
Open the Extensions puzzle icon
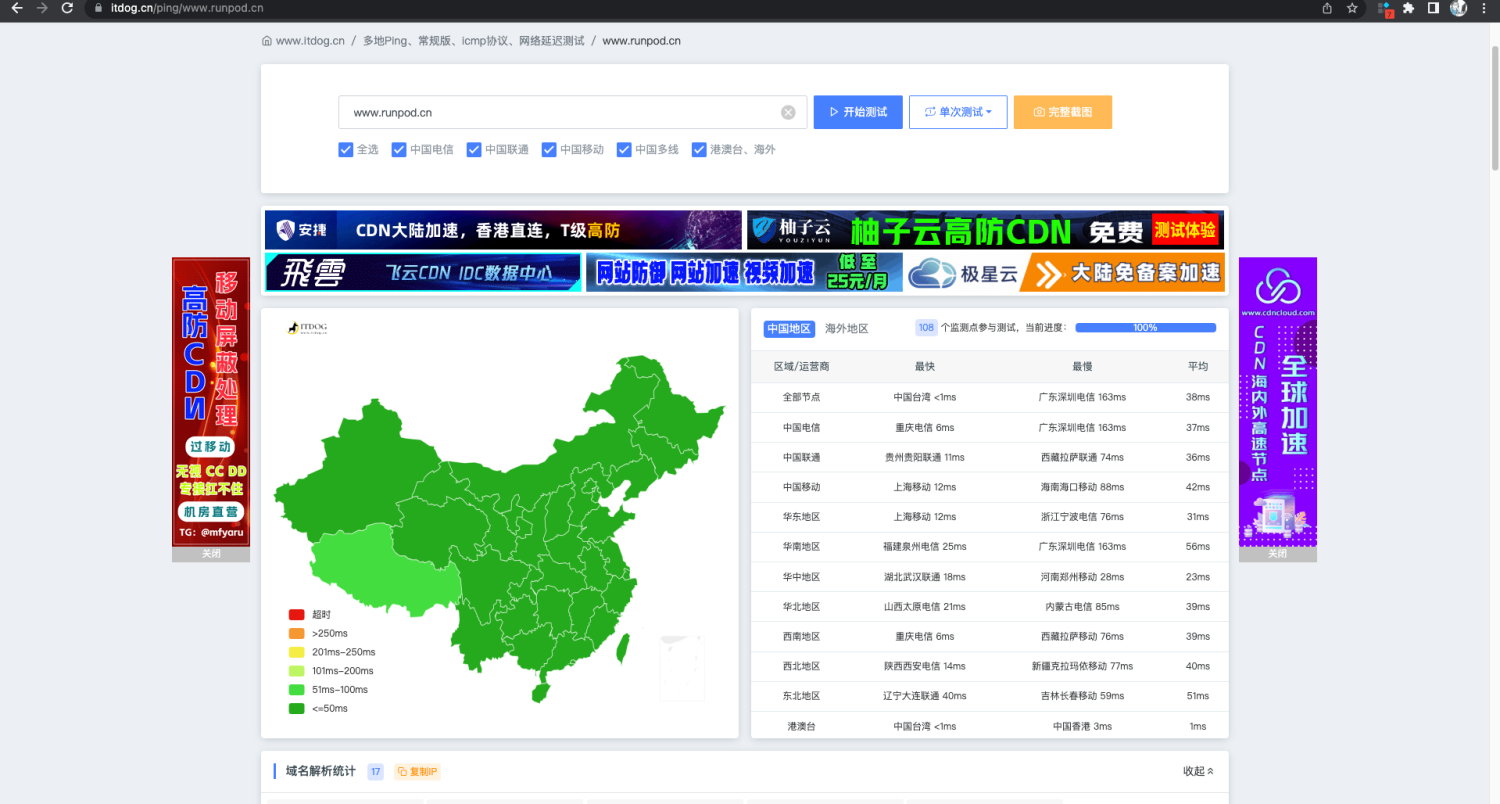[1409, 8]
